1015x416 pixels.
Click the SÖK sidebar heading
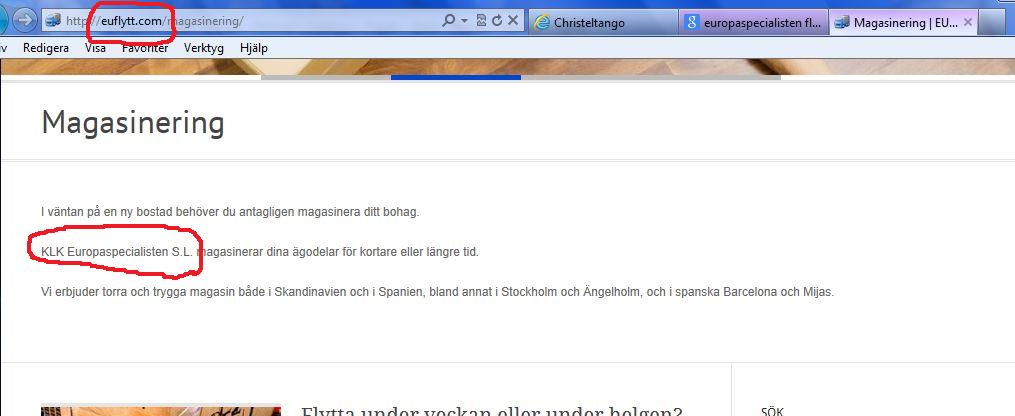tap(772, 411)
